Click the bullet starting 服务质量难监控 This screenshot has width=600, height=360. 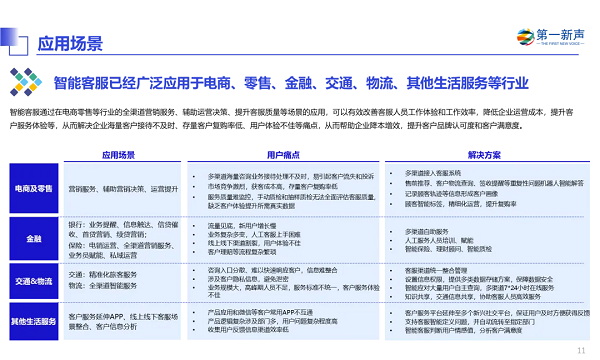click(x=292, y=201)
